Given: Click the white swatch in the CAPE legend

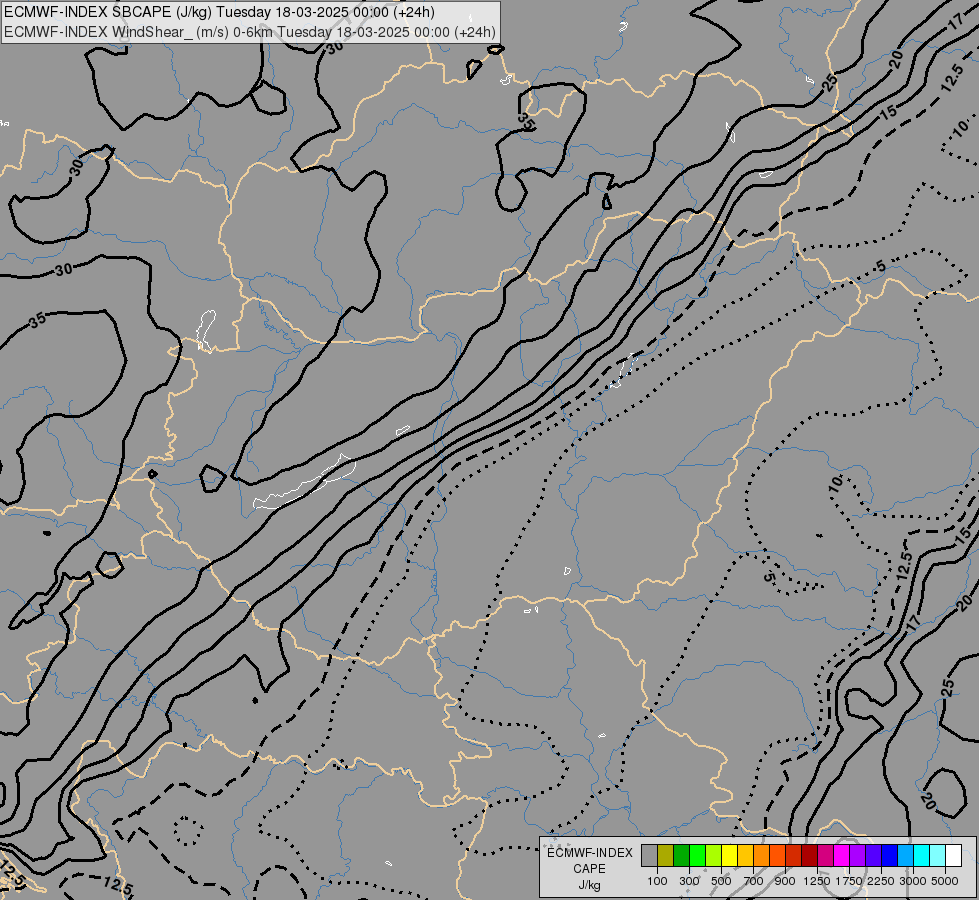Looking at the screenshot, I should [x=953, y=855].
